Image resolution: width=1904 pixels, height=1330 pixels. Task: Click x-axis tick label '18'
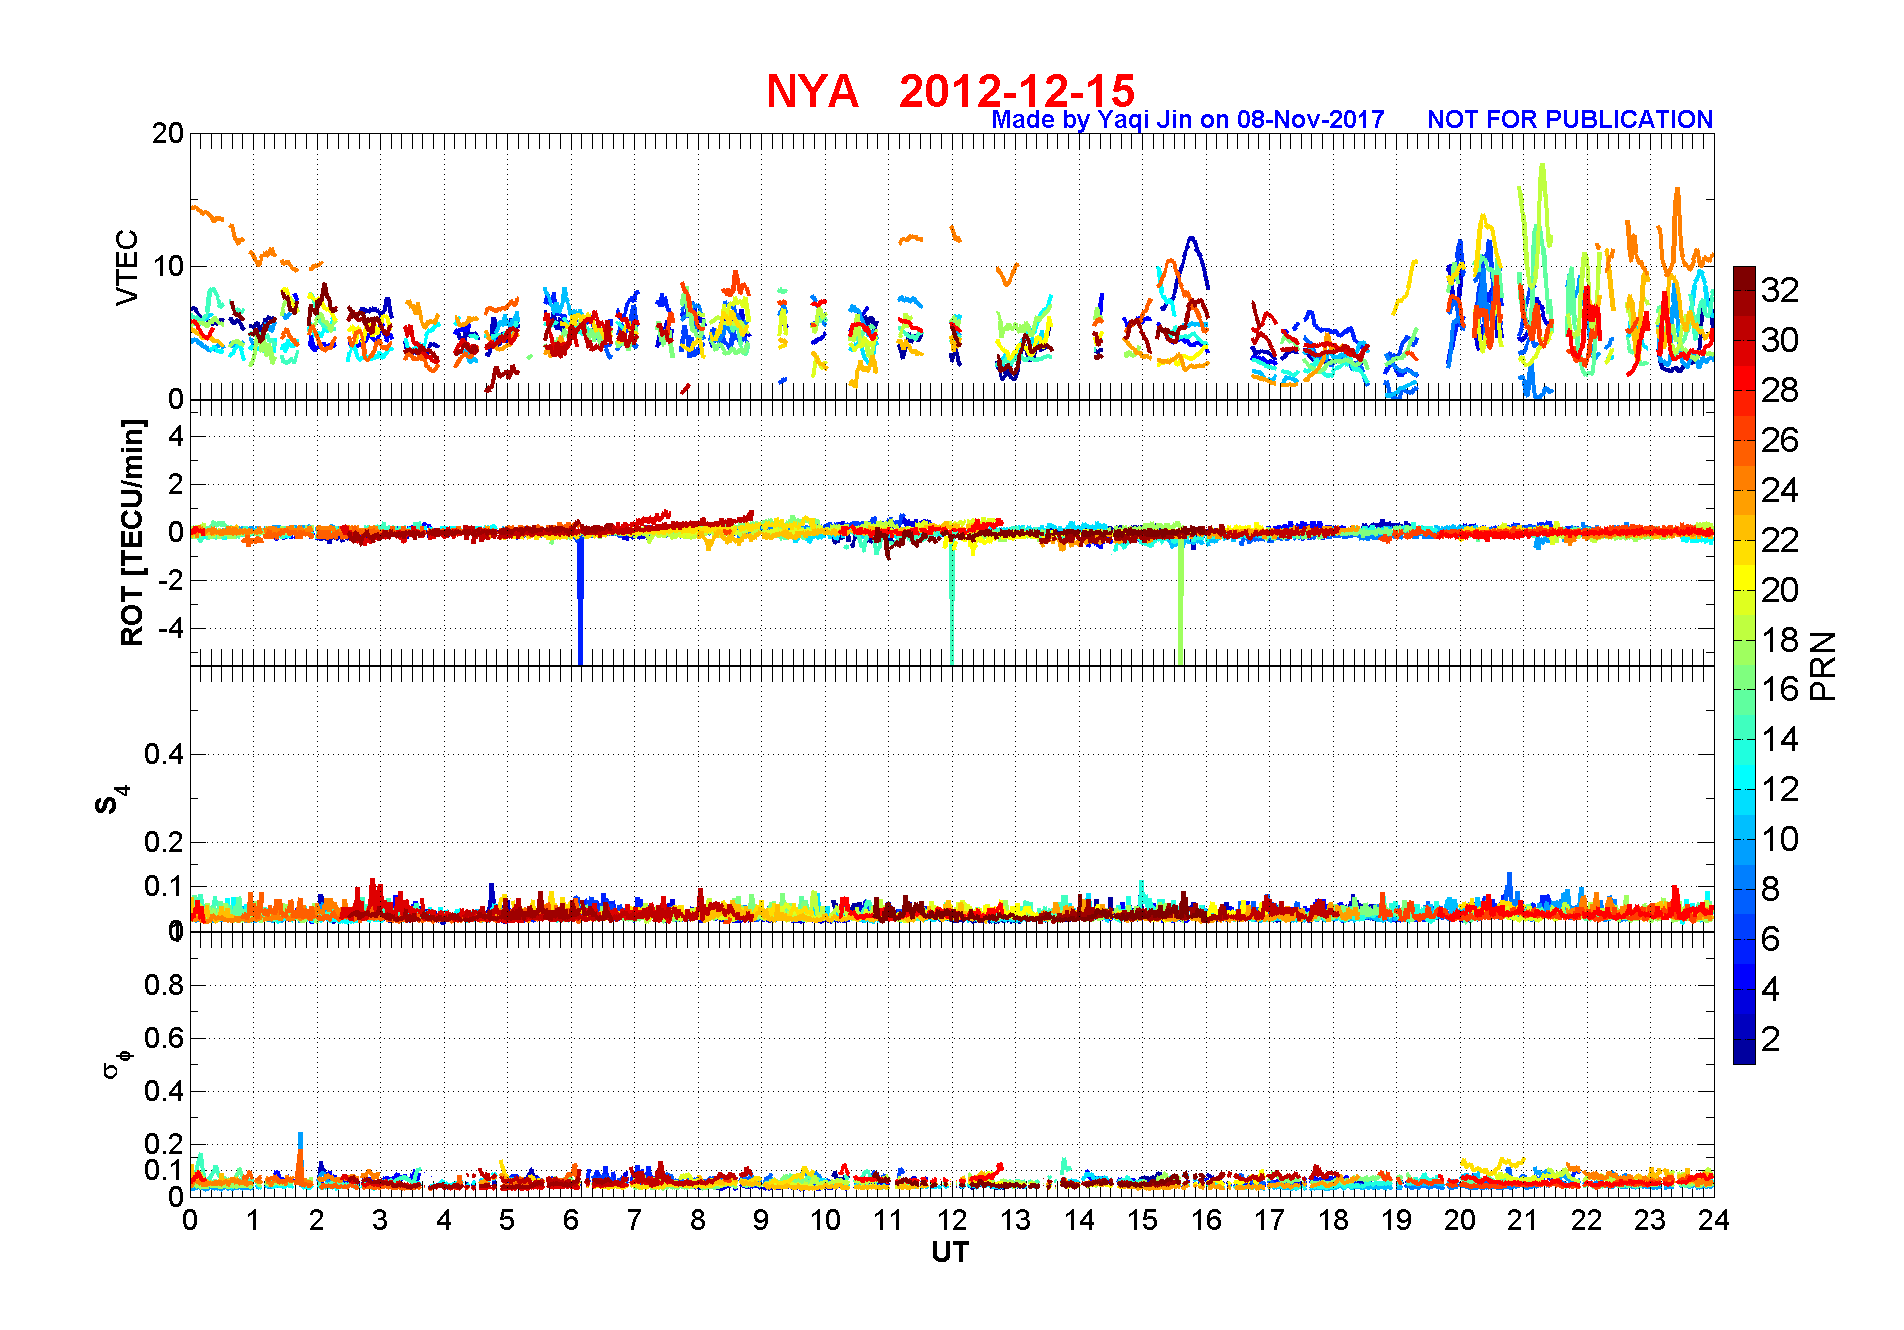point(1333,1220)
